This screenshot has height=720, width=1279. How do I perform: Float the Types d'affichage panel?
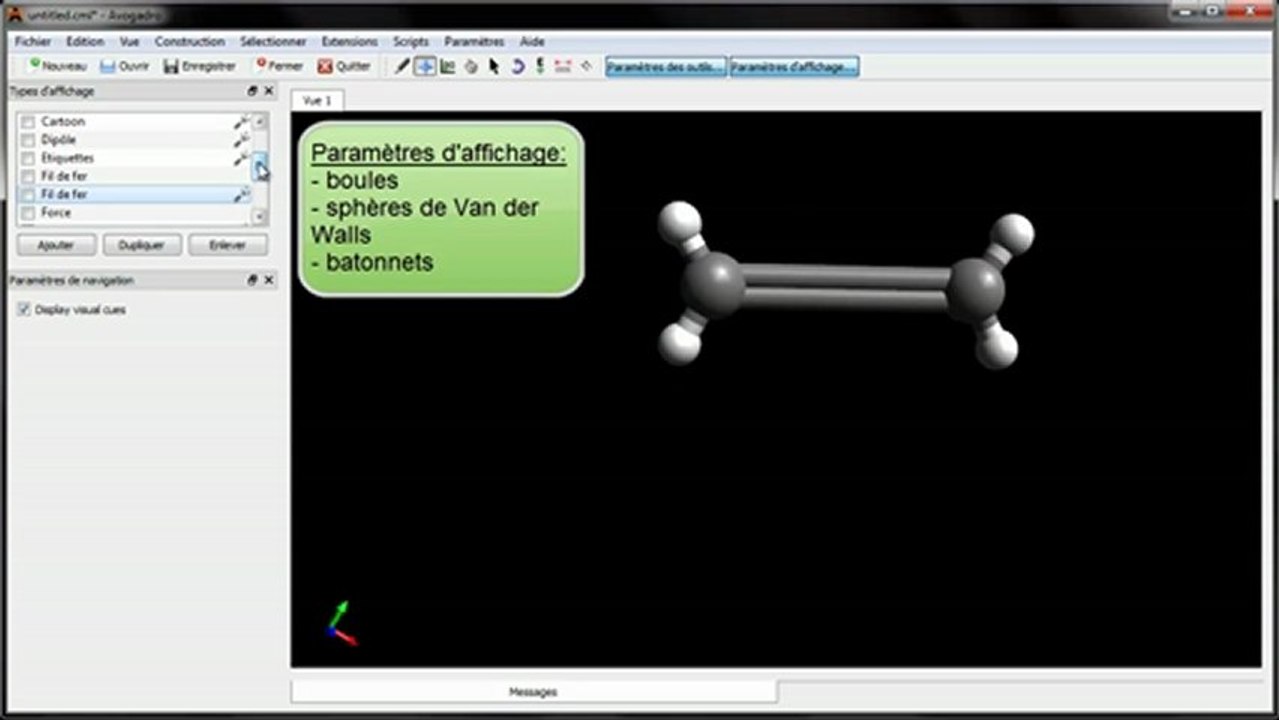coord(253,91)
